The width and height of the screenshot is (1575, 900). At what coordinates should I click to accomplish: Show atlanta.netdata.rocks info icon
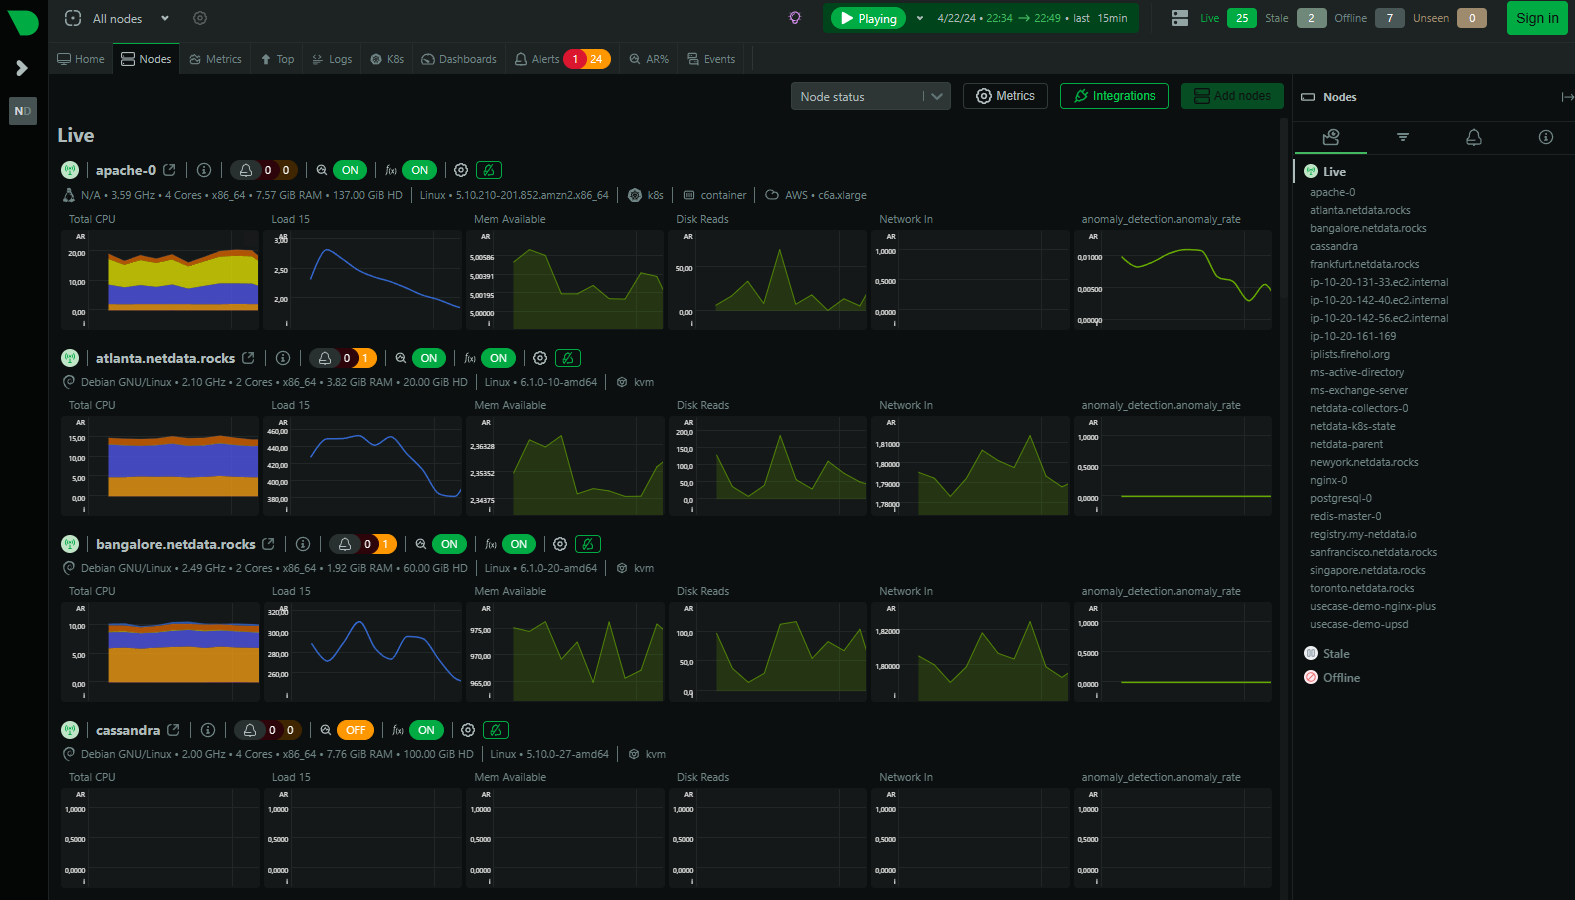(x=283, y=358)
